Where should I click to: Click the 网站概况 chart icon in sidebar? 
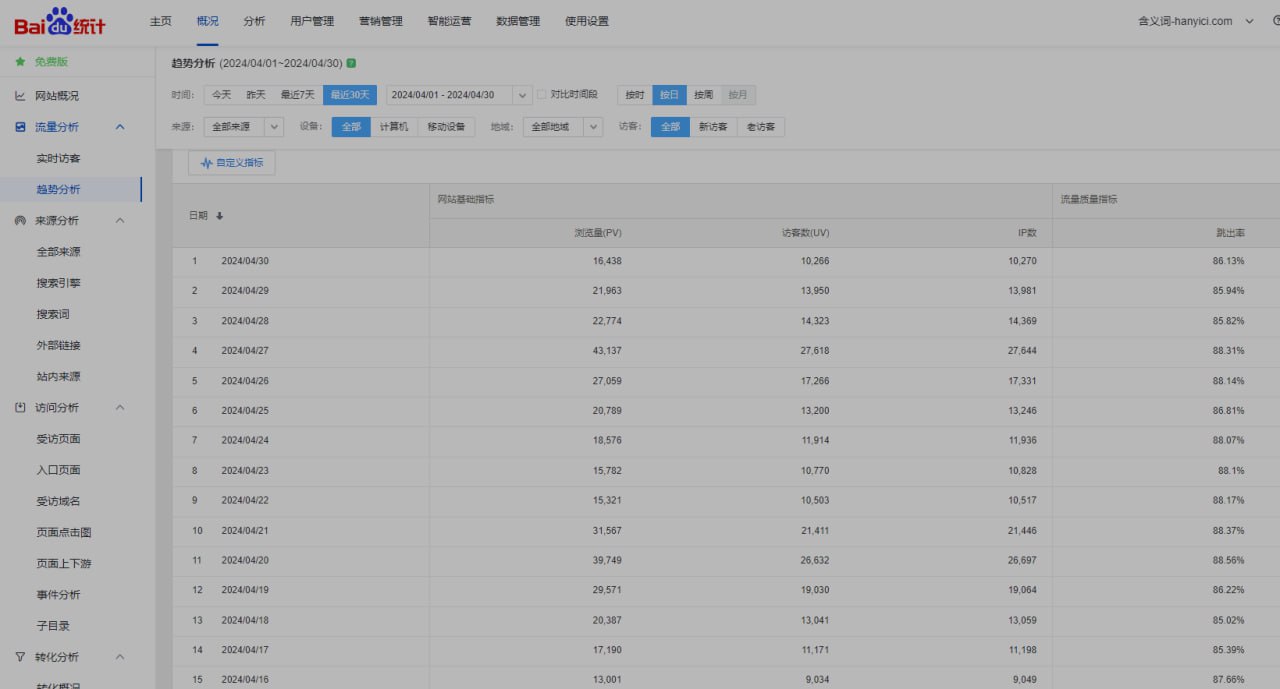tap(20, 96)
